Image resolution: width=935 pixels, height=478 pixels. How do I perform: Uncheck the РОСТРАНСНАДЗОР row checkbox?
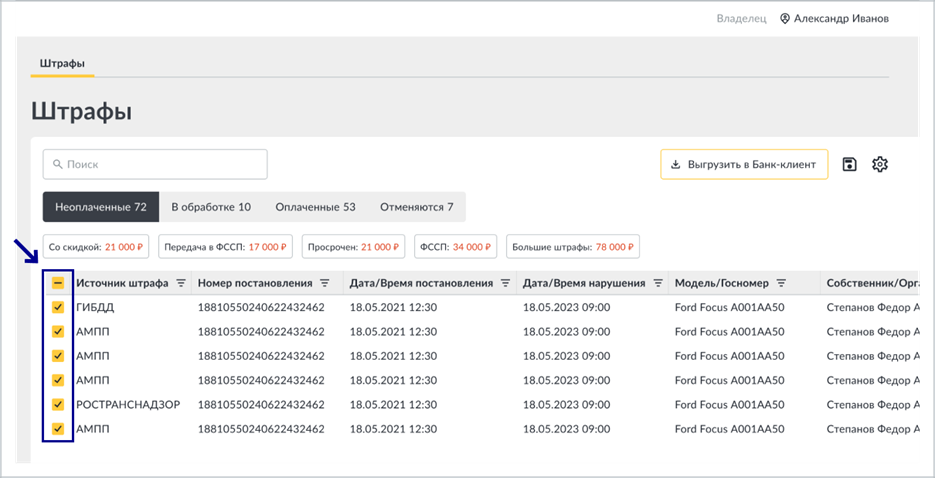tap(58, 405)
